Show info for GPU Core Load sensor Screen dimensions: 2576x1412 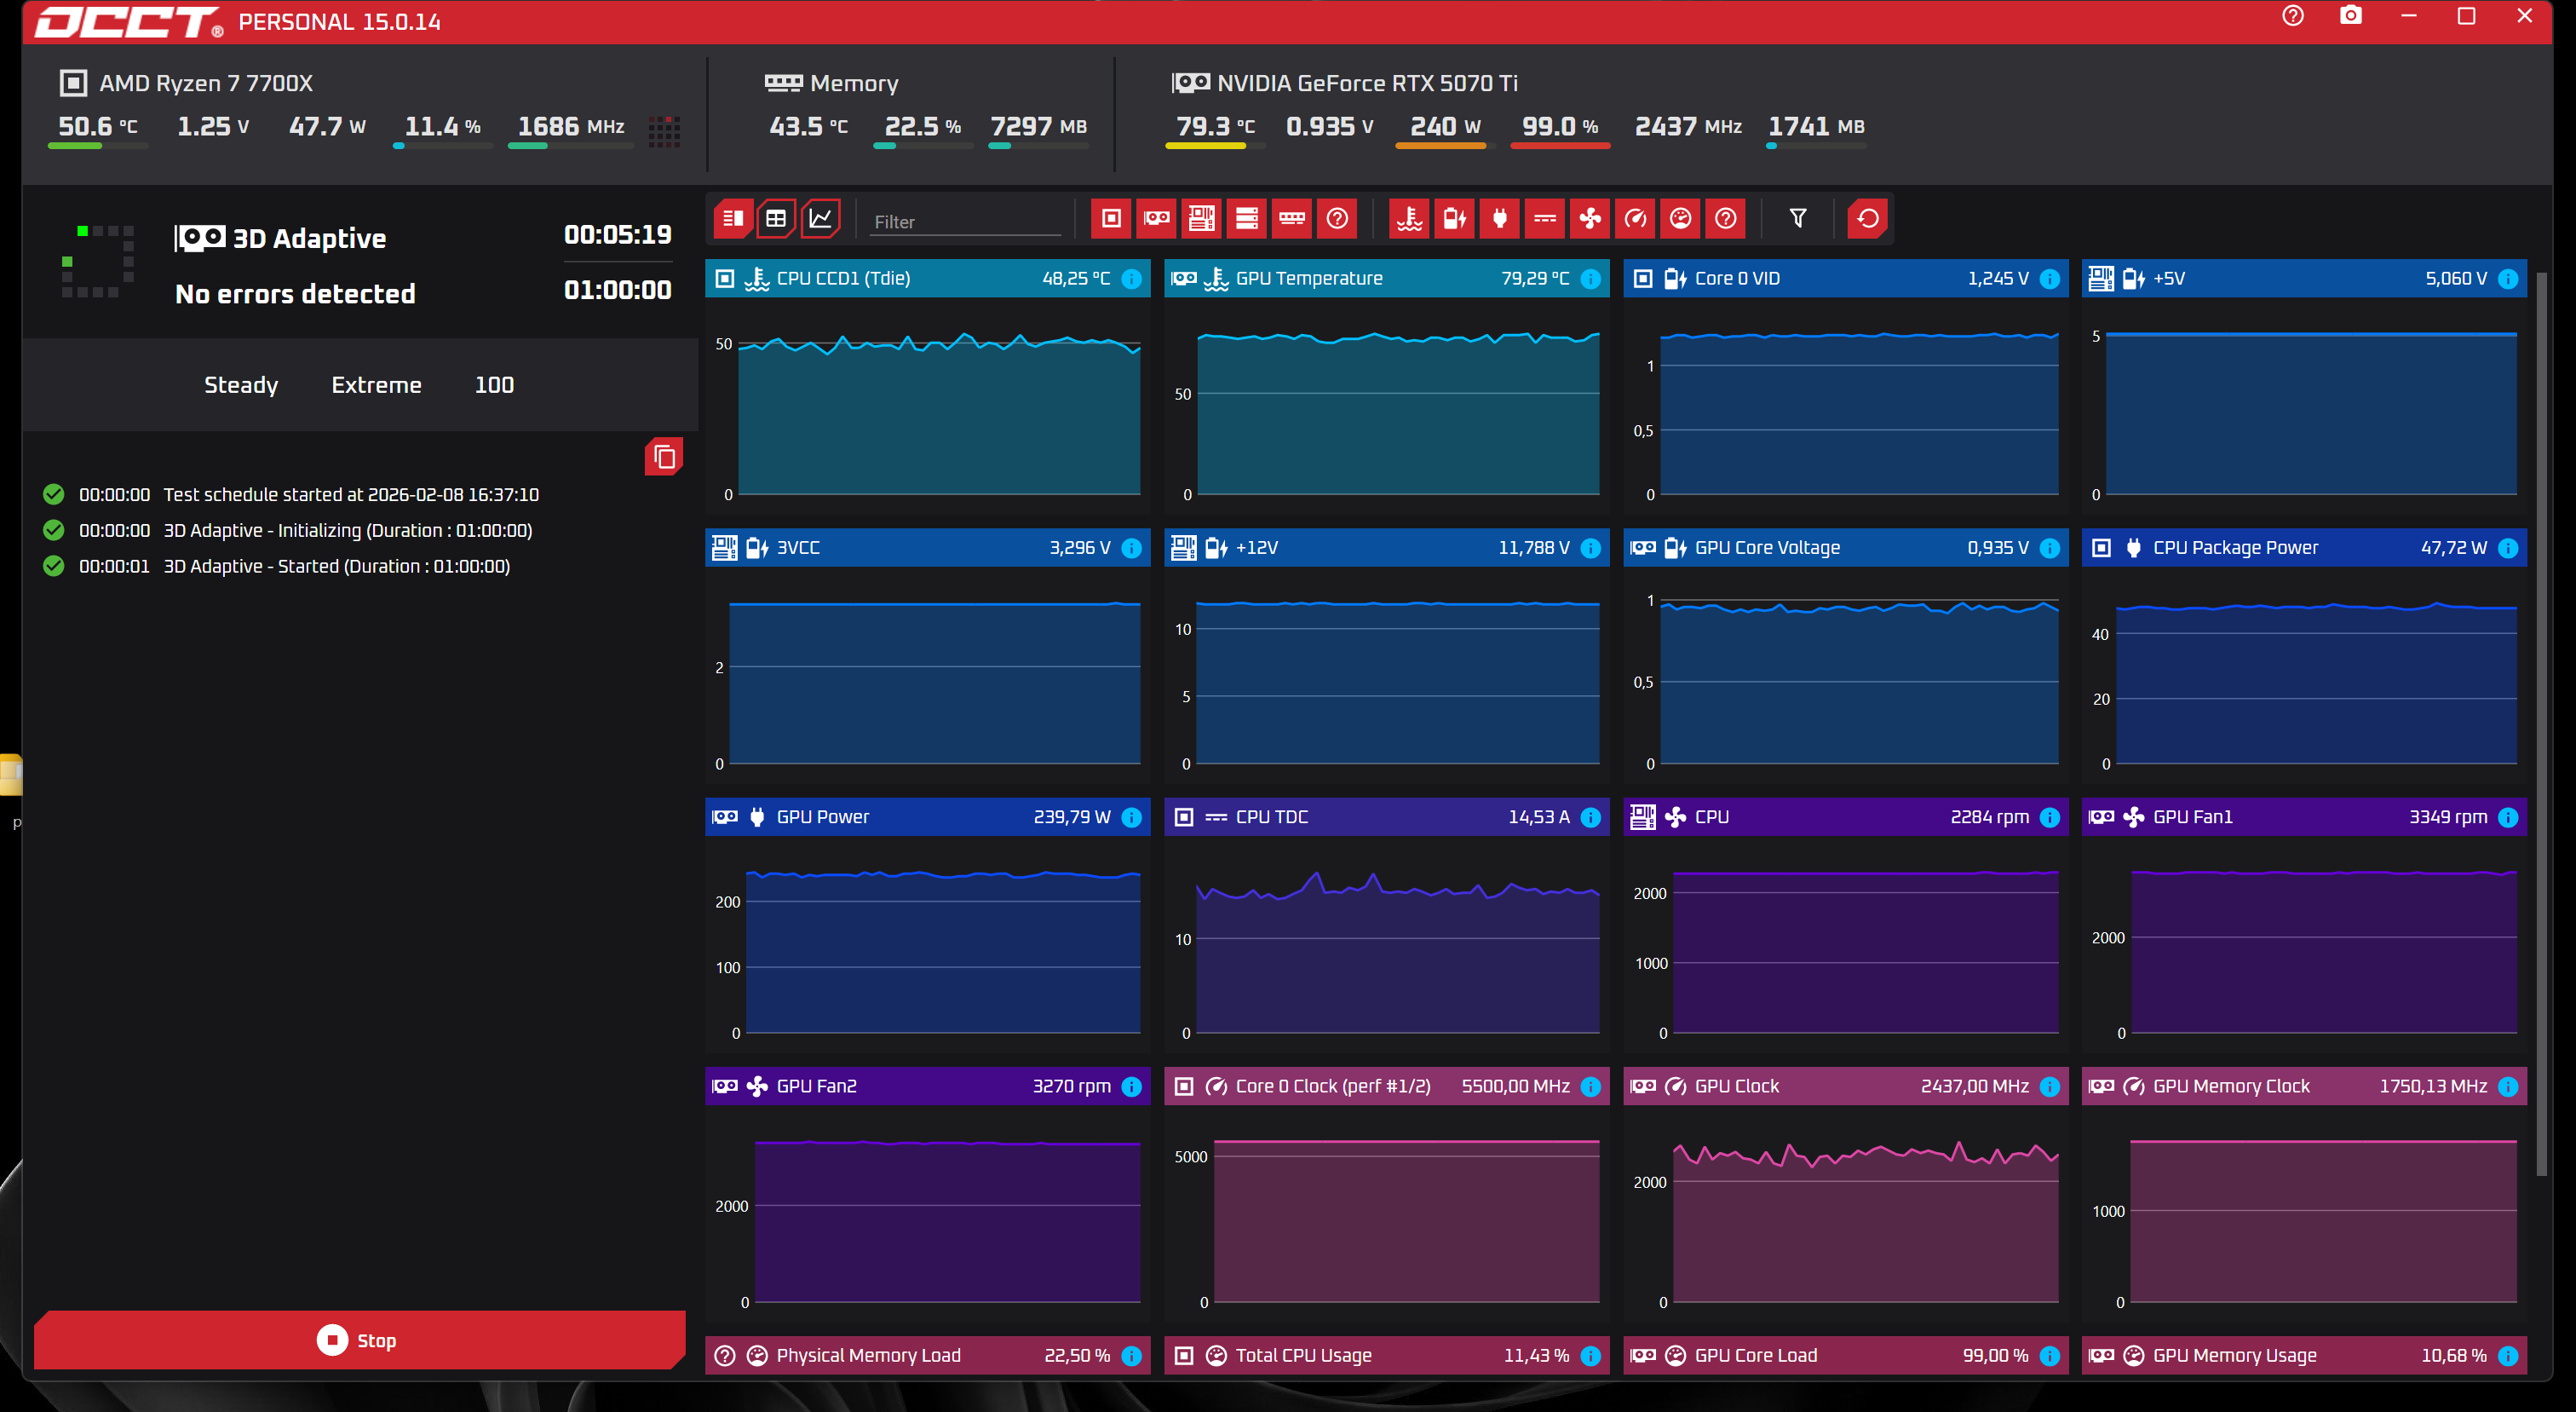[x=2049, y=1355]
